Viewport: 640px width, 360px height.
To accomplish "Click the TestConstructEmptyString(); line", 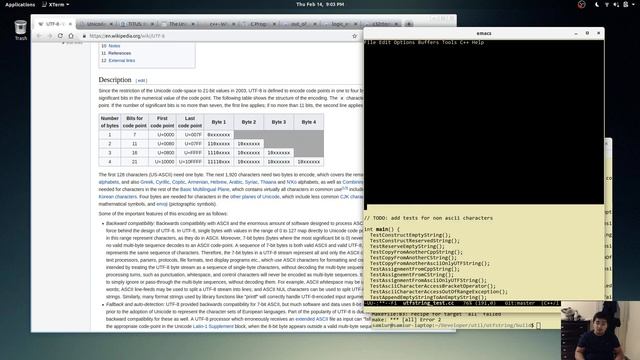I will pos(410,235).
